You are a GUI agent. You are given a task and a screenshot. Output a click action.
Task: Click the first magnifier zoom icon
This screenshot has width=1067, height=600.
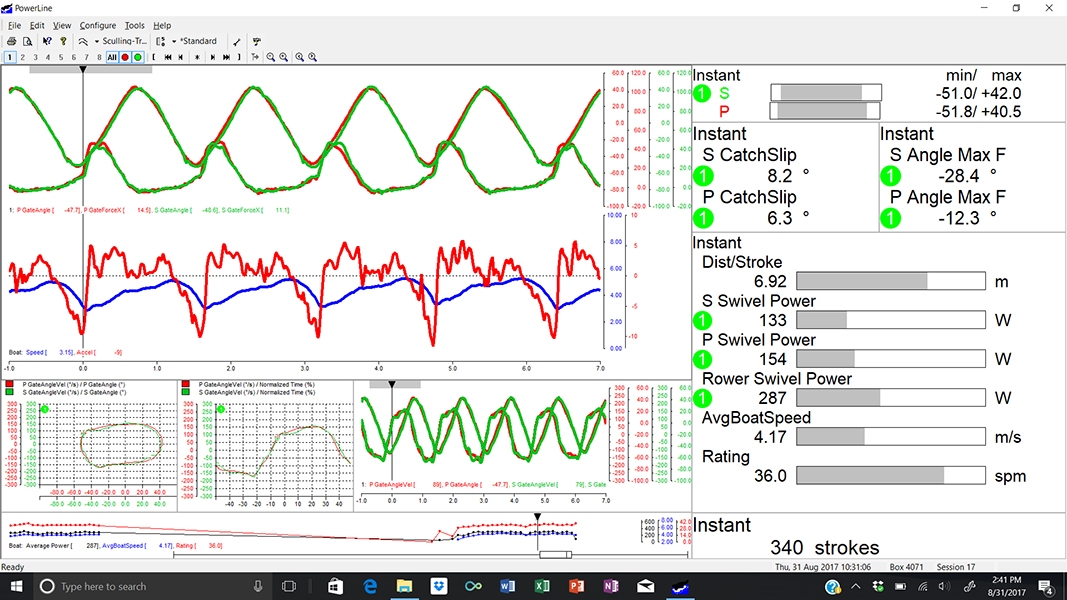271,57
